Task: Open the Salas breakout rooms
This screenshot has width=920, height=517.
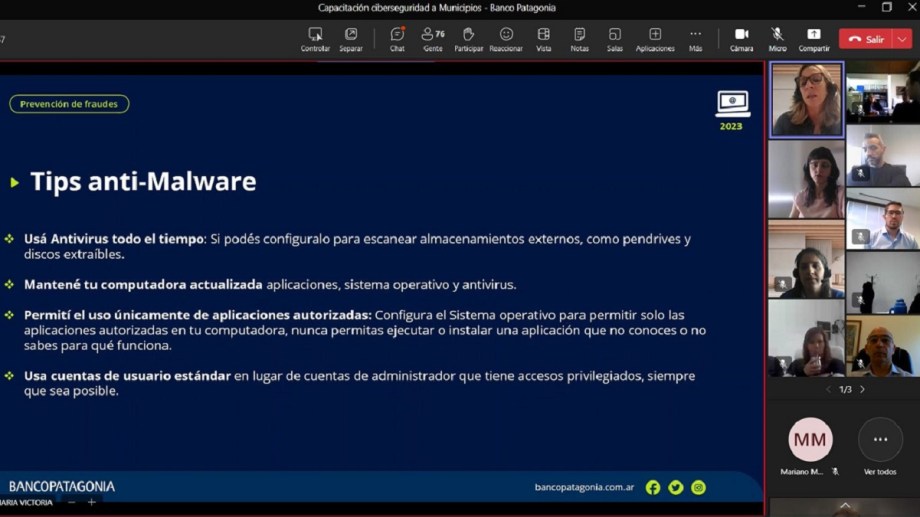Action: [614, 39]
